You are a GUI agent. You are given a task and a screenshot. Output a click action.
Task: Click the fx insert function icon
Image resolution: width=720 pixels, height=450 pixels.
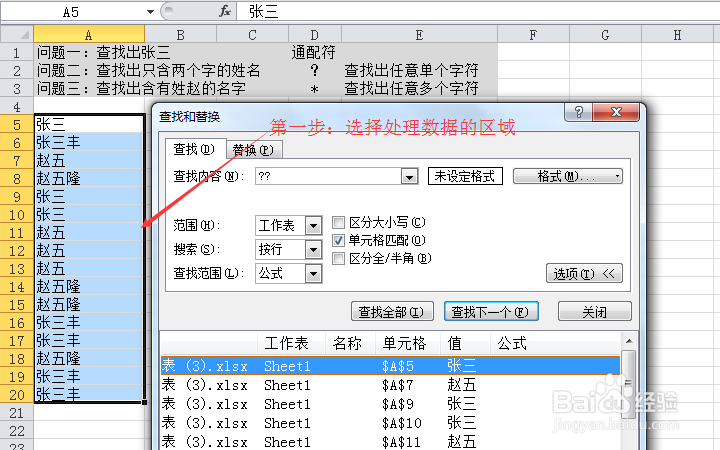point(225,11)
